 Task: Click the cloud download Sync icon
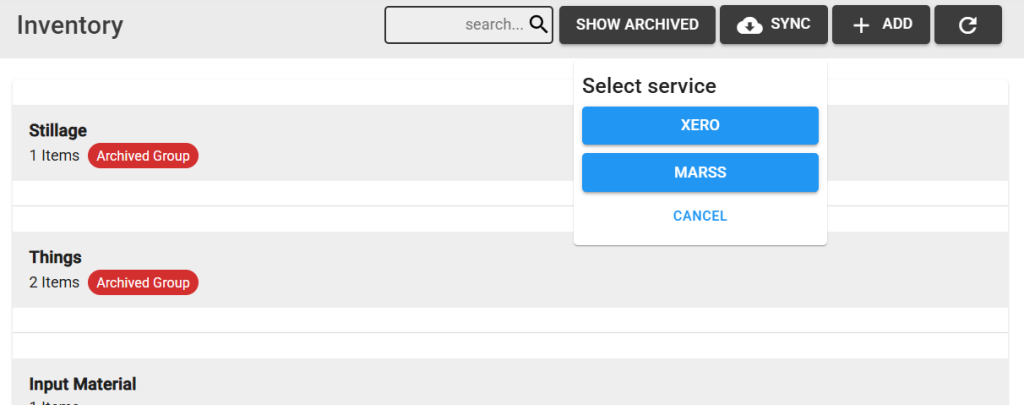pyautogui.click(x=749, y=25)
